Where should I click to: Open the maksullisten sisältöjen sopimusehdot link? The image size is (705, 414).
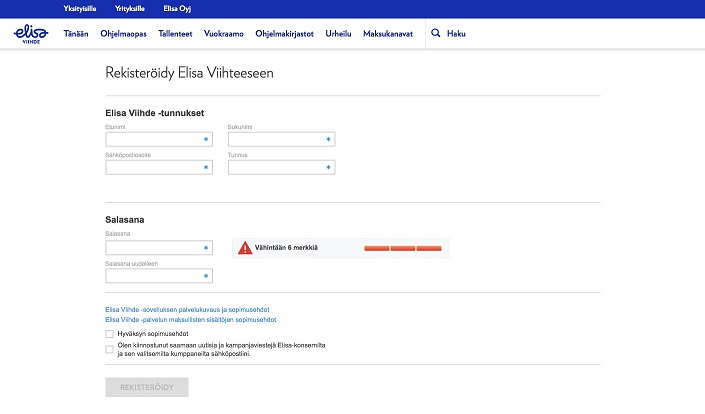tap(191, 320)
